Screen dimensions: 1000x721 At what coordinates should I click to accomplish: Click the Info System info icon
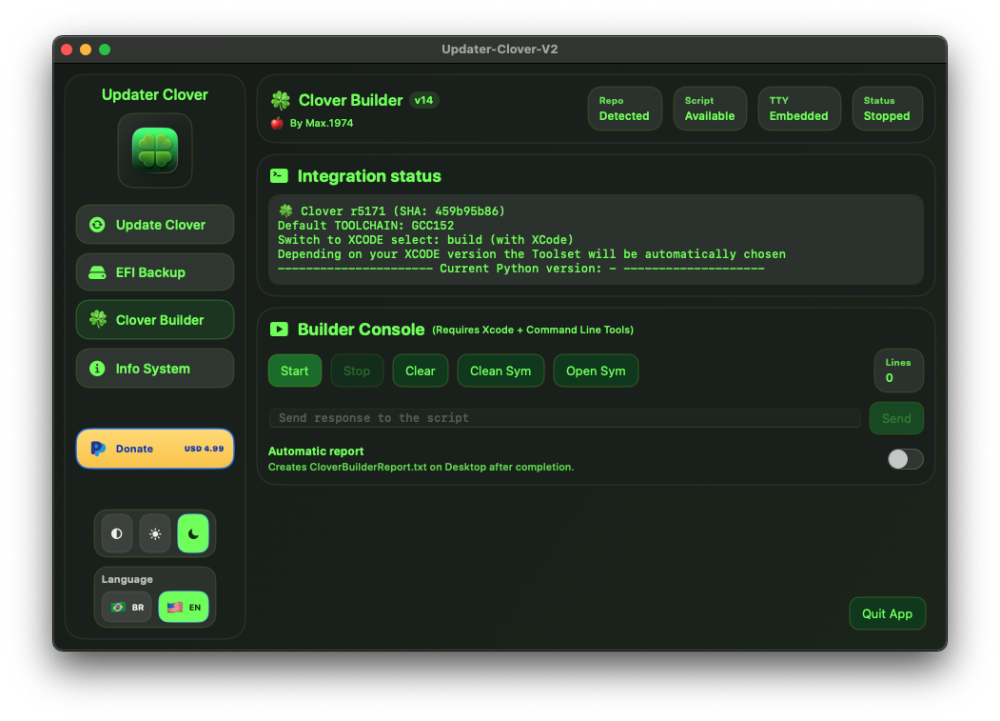click(97, 368)
